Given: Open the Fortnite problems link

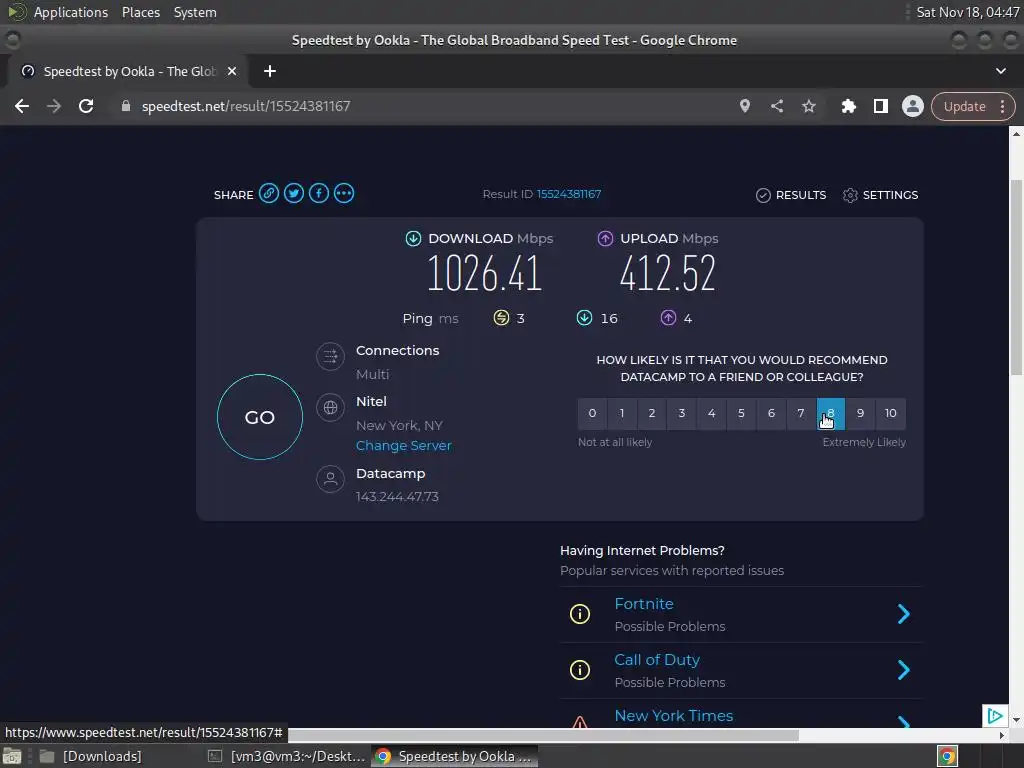Looking at the screenshot, I should click(x=644, y=603).
